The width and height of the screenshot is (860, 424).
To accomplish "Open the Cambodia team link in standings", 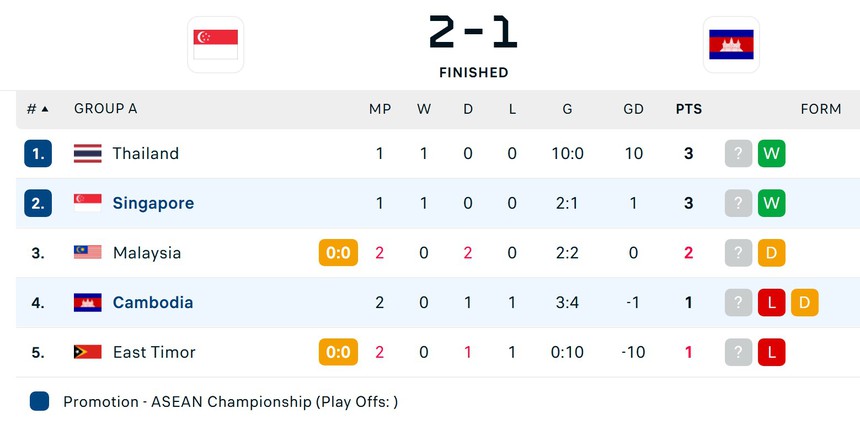I will [153, 302].
